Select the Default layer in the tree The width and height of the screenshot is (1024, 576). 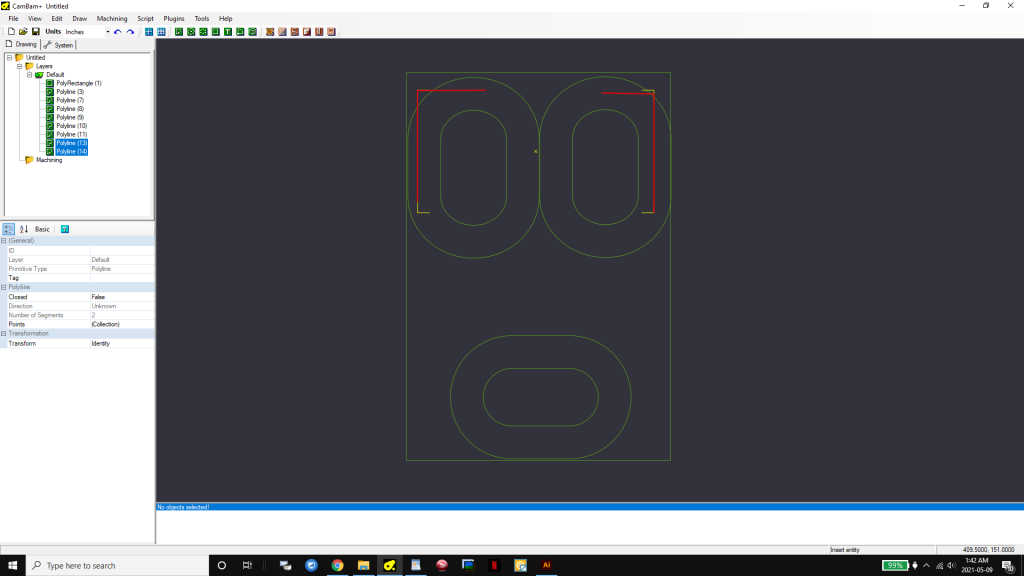[55, 74]
